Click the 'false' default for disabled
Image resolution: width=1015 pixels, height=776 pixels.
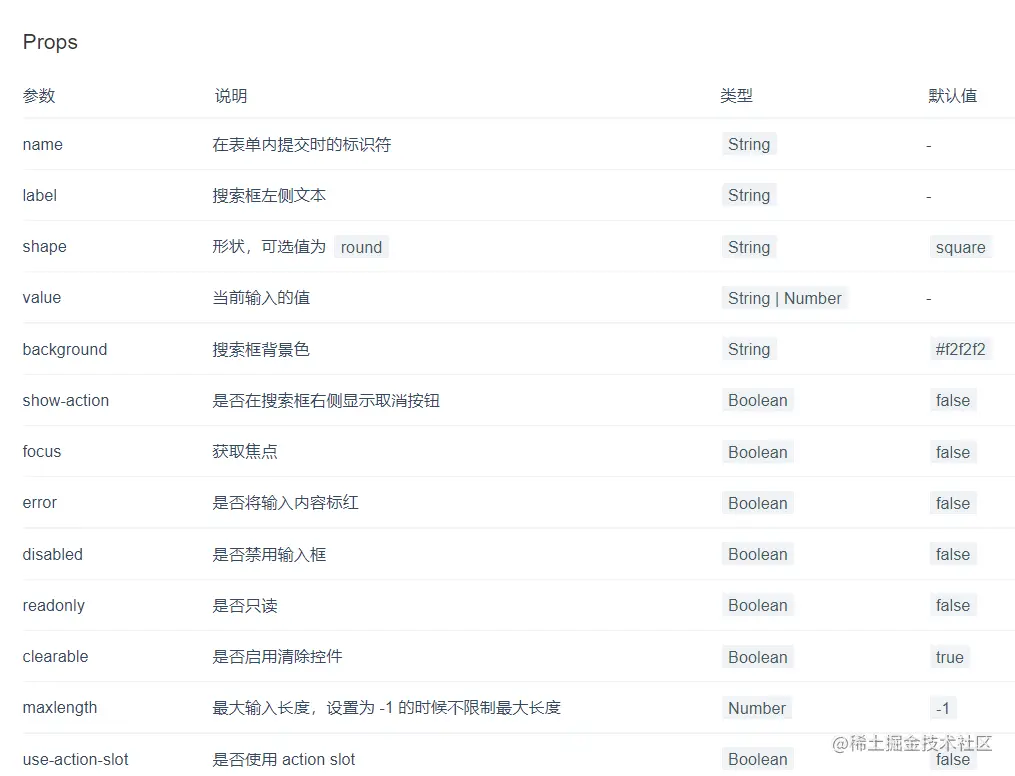tap(953, 555)
